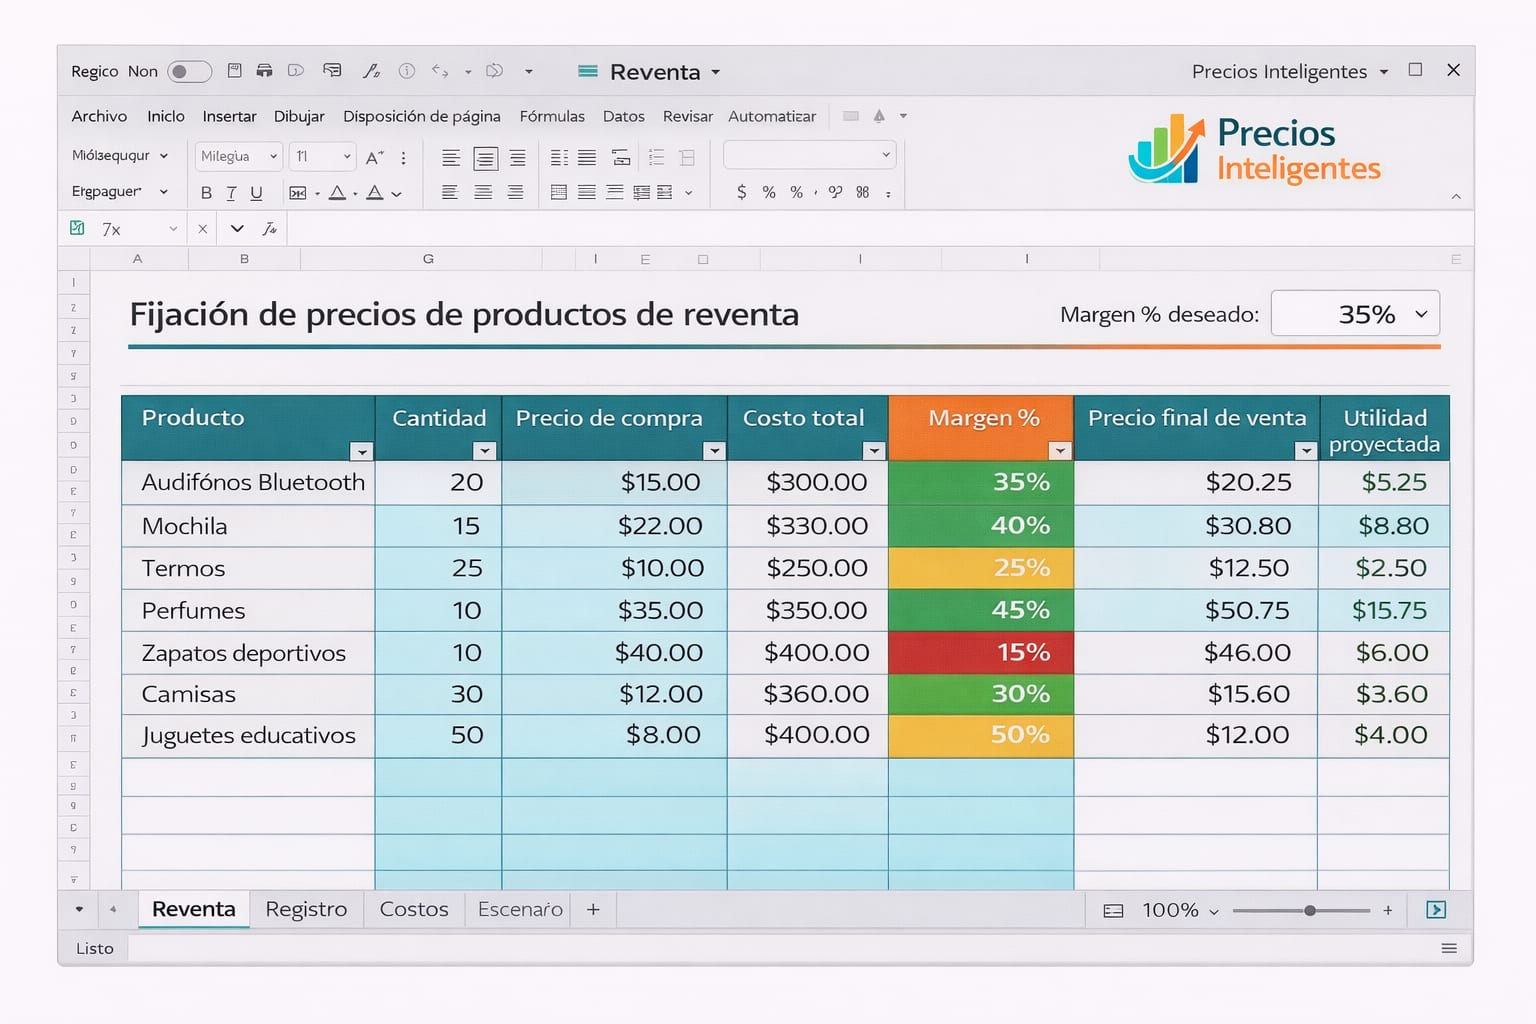Collapse the ribbon using the chevron up icon

point(1456,197)
